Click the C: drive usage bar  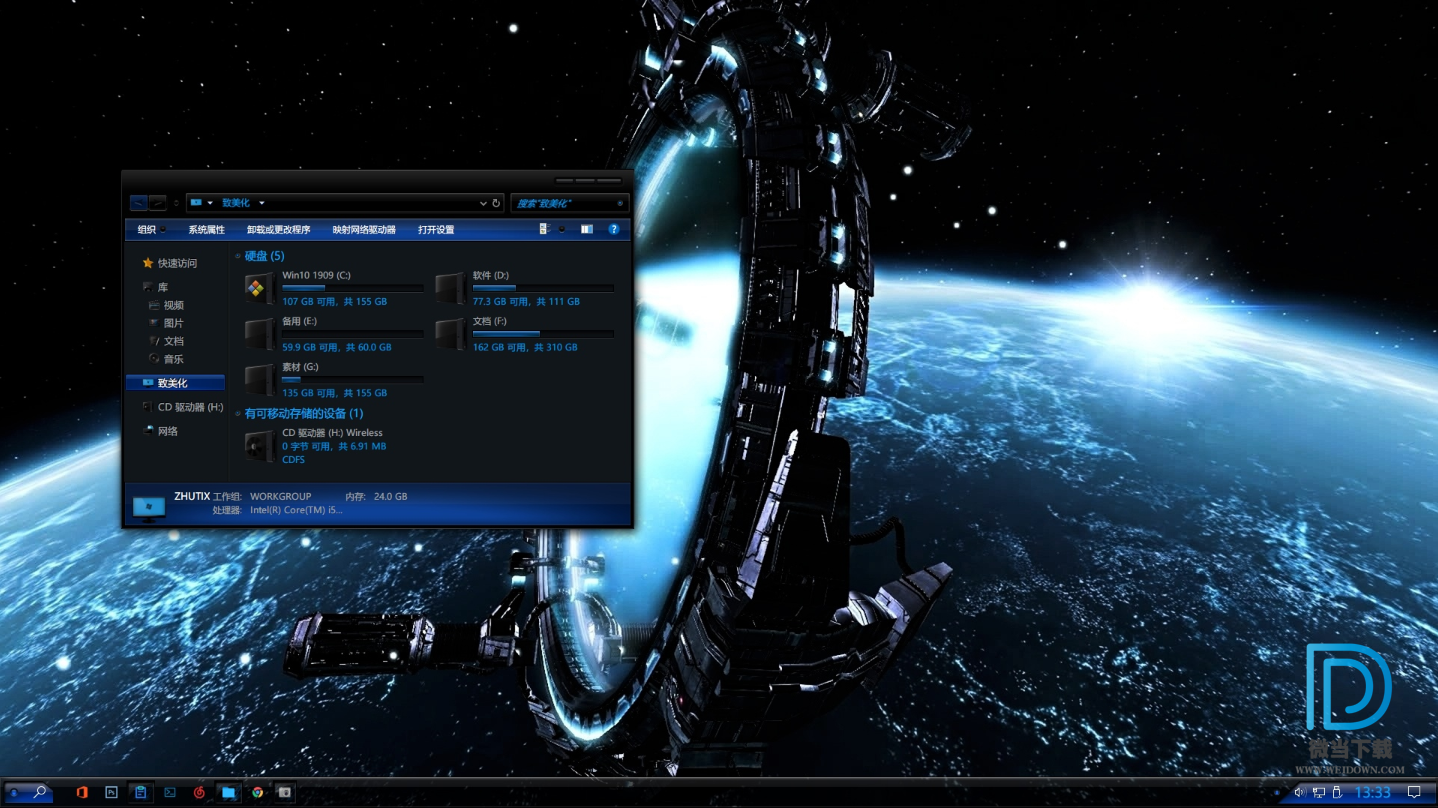353,288
